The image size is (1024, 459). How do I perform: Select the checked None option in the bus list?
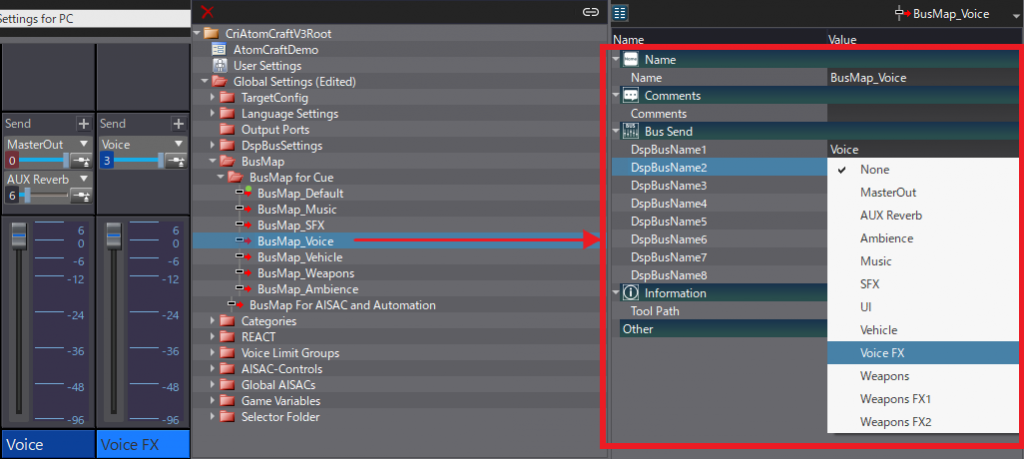click(874, 169)
